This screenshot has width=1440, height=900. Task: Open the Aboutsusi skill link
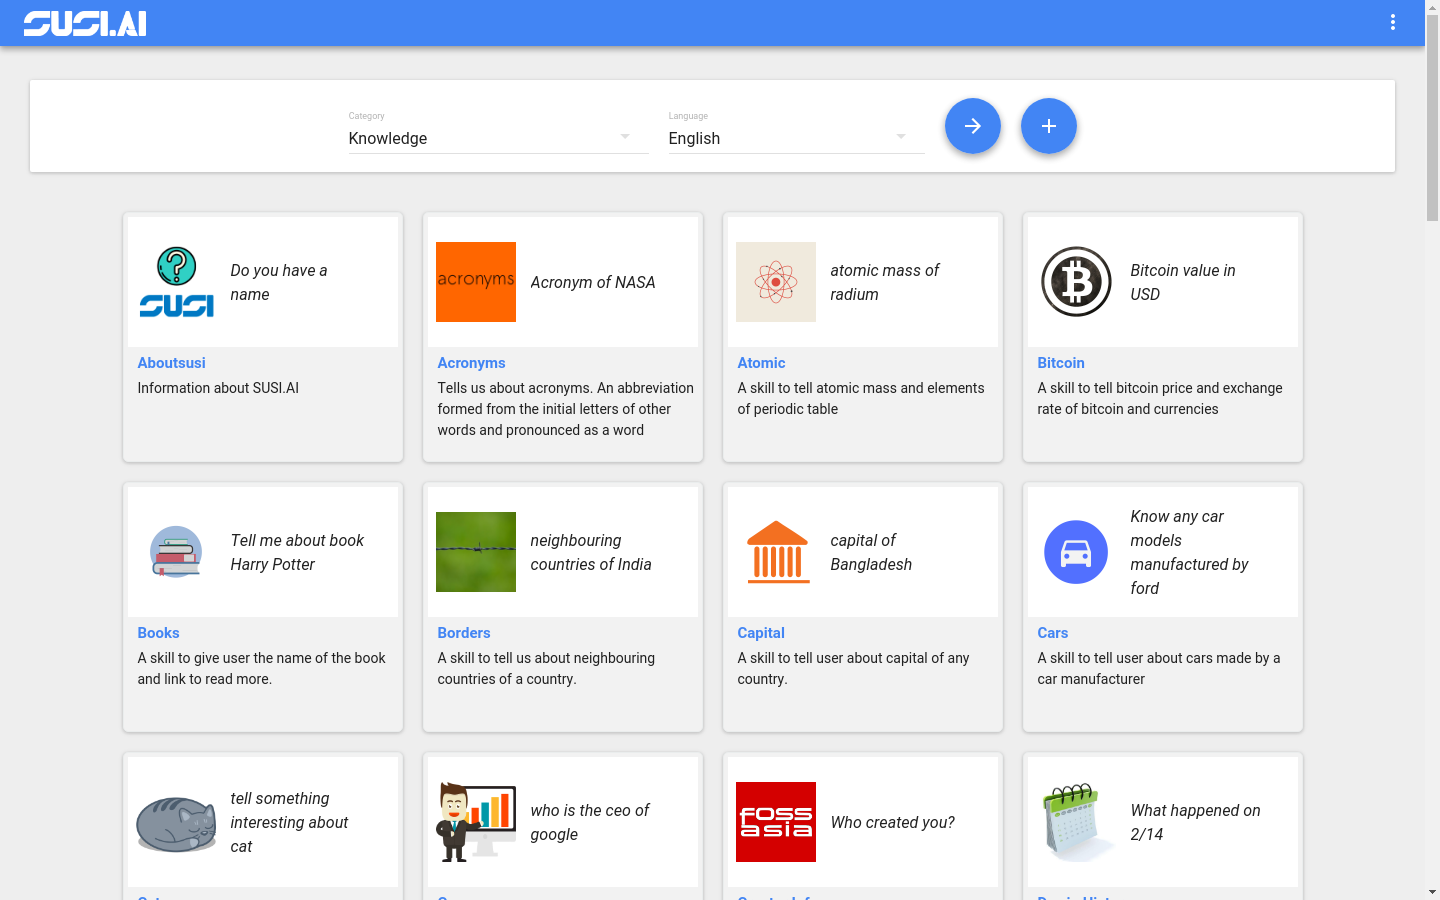click(171, 363)
